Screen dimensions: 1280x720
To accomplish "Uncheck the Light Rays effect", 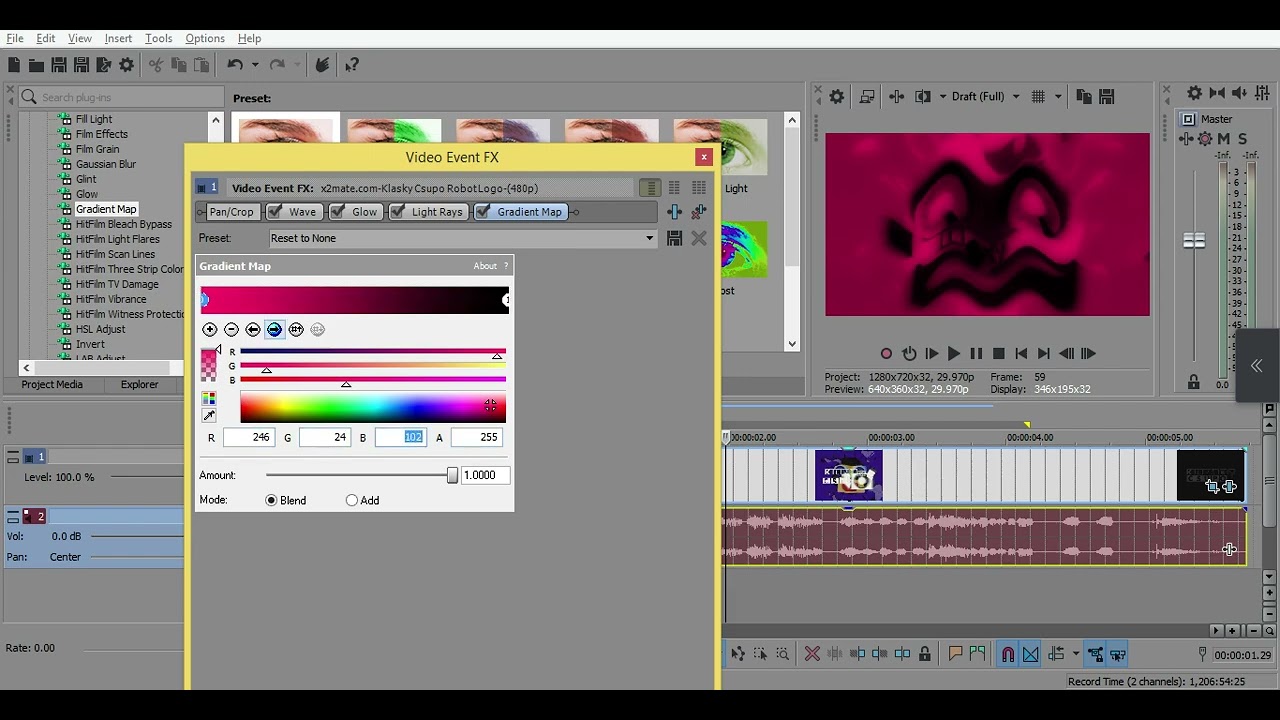I will [x=398, y=212].
